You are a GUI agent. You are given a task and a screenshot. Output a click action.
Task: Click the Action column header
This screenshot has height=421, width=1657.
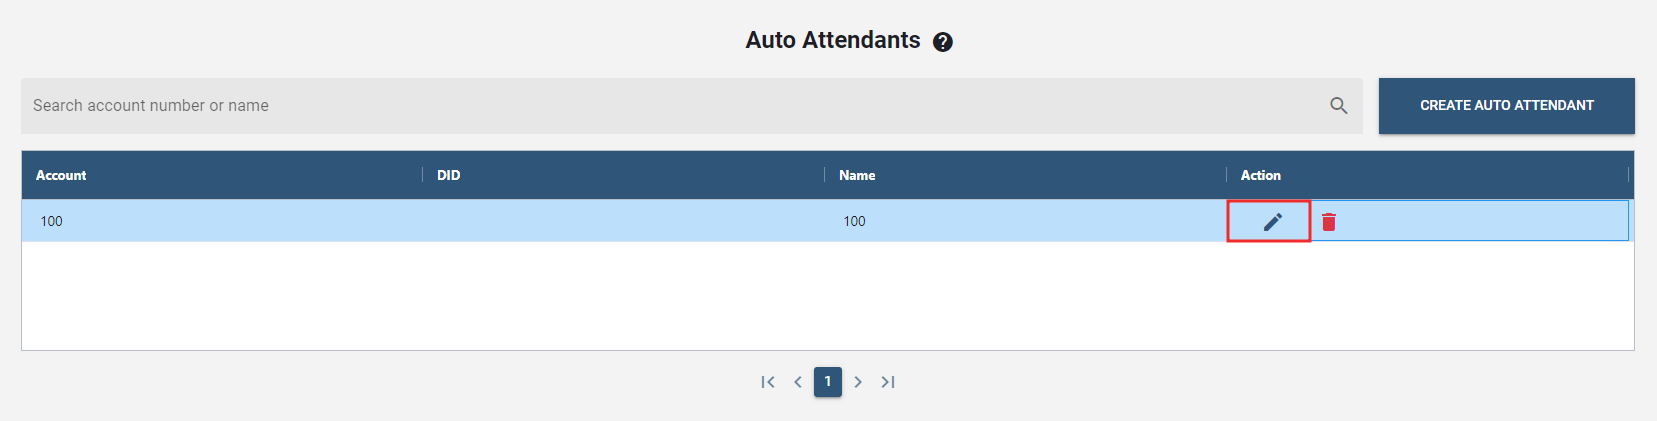pos(1260,175)
